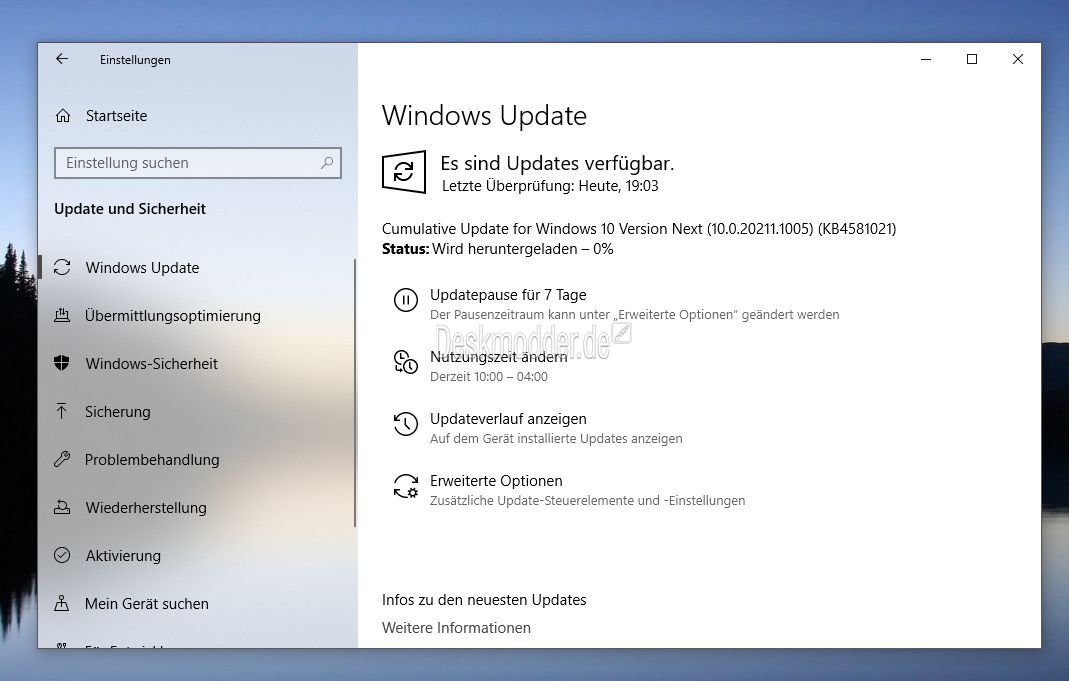Click Infos zu den neuesten Updates heading
The width and height of the screenshot is (1069, 681).
(484, 600)
